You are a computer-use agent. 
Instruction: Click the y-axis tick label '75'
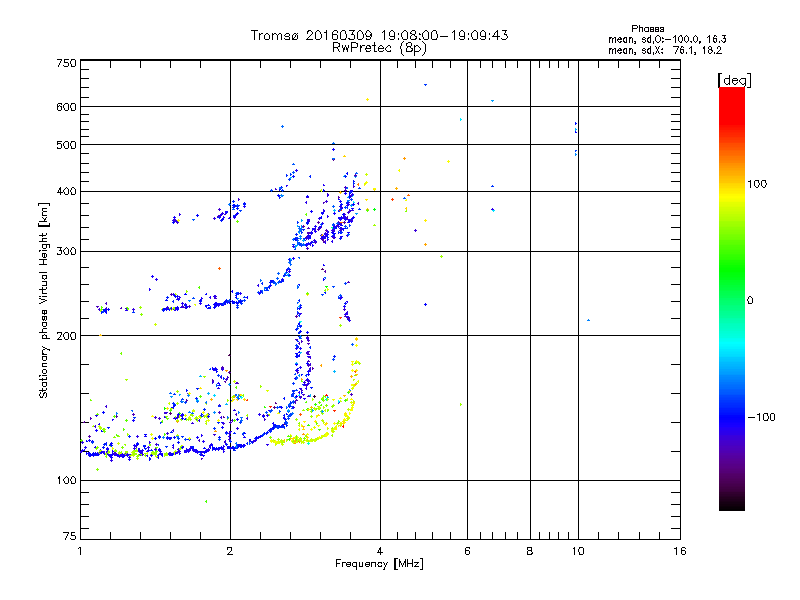[x=70, y=536]
